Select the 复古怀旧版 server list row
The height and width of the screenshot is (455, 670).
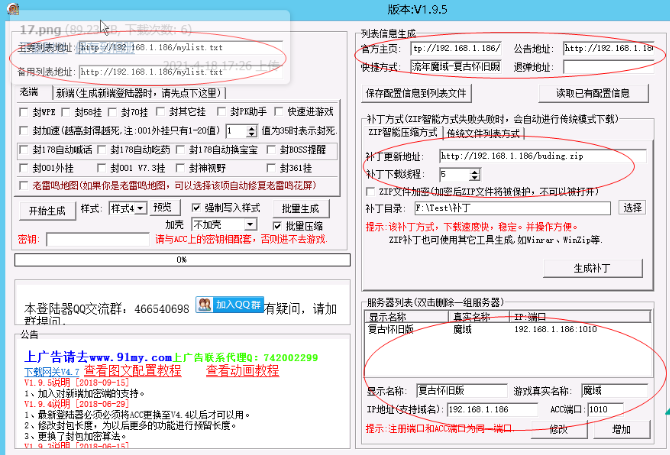(394, 328)
